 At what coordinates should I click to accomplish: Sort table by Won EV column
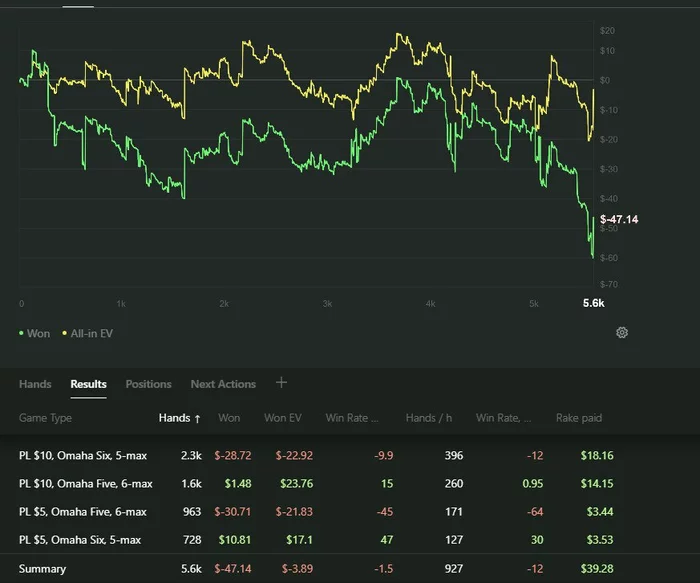[282, 418]
